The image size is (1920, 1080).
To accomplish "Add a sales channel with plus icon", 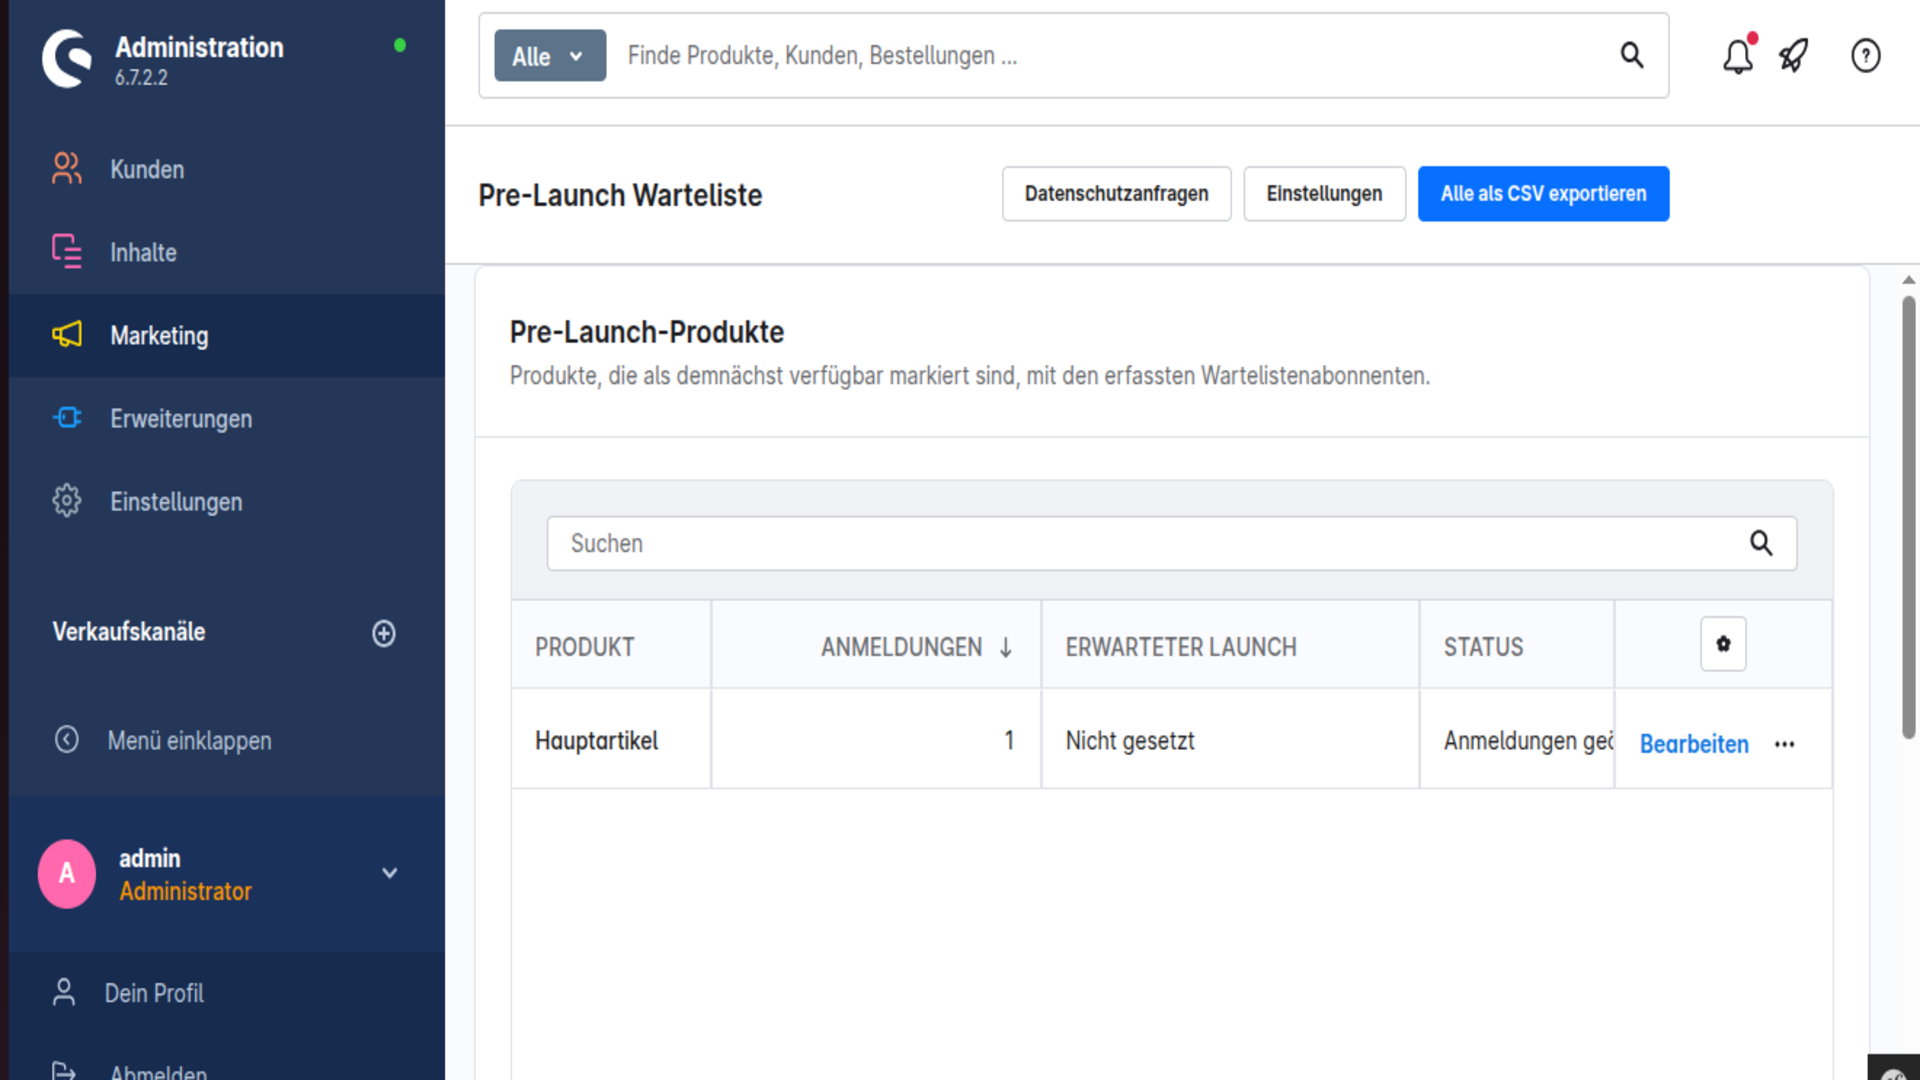I will pyautogui.click(x=384, y=633).
